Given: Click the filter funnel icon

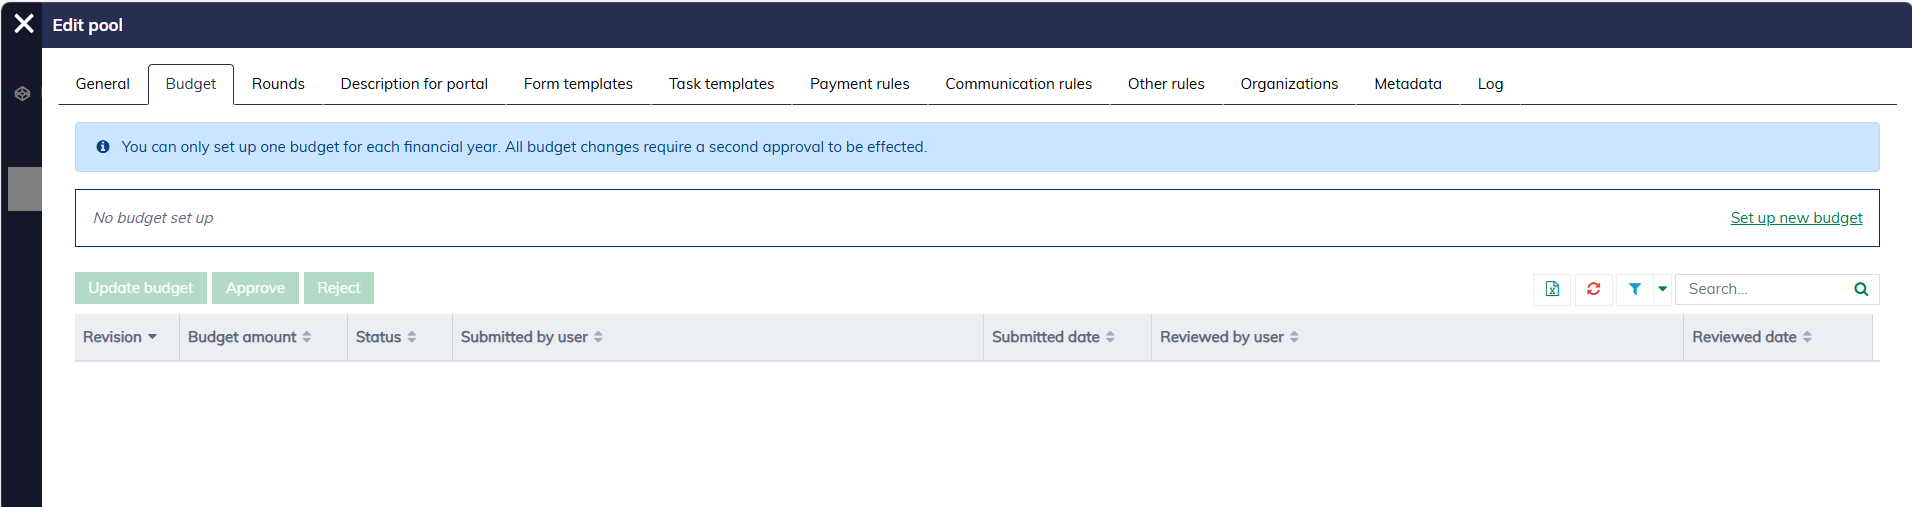Looking at the screenshot, I should click(x=1634, y=289).
